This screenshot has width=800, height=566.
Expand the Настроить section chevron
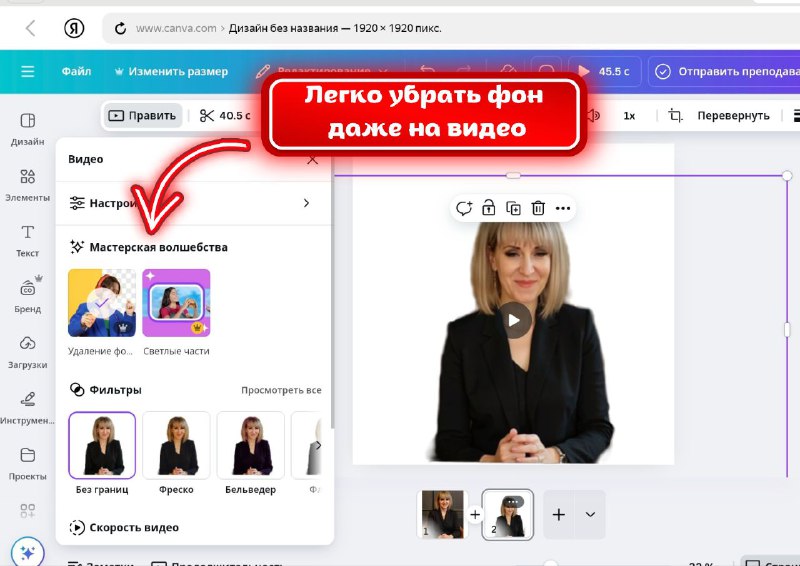tap(306, 203)
